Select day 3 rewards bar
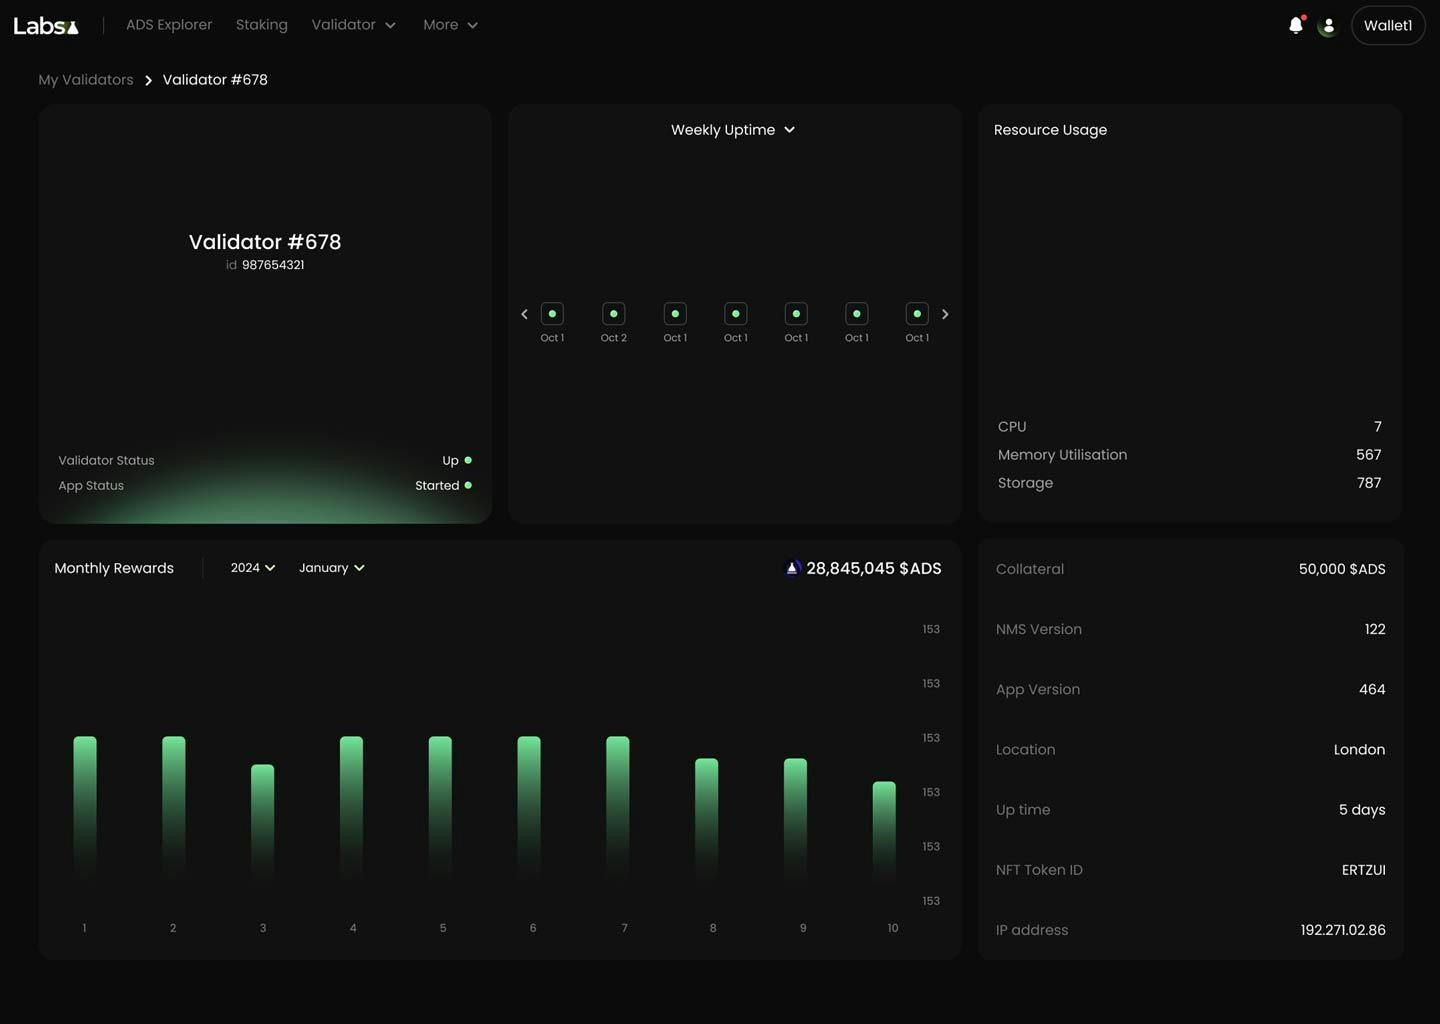 pos(263,822)
